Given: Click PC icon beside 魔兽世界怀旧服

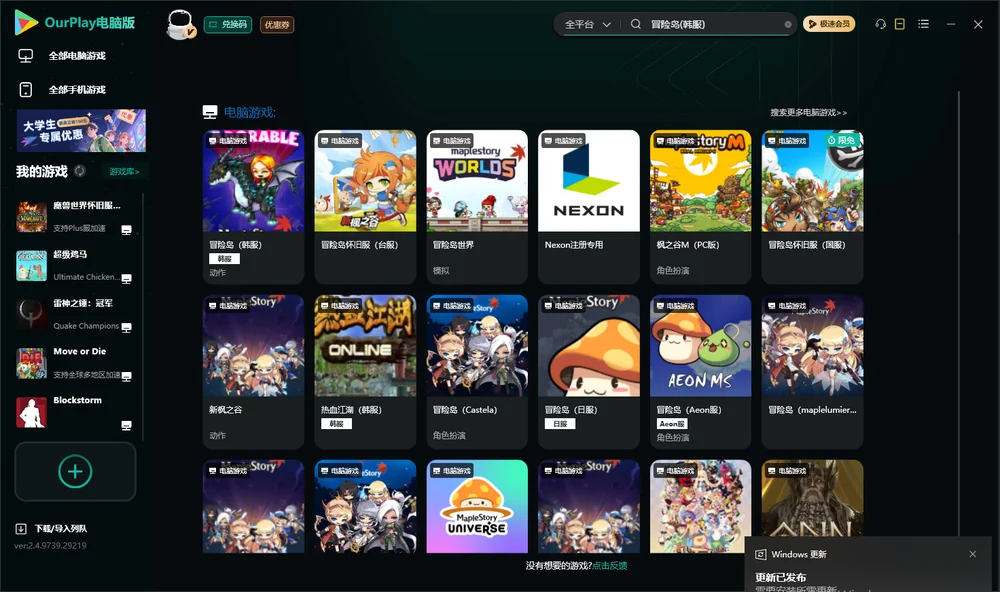Looking at the screenshot, I should [126, 230].
